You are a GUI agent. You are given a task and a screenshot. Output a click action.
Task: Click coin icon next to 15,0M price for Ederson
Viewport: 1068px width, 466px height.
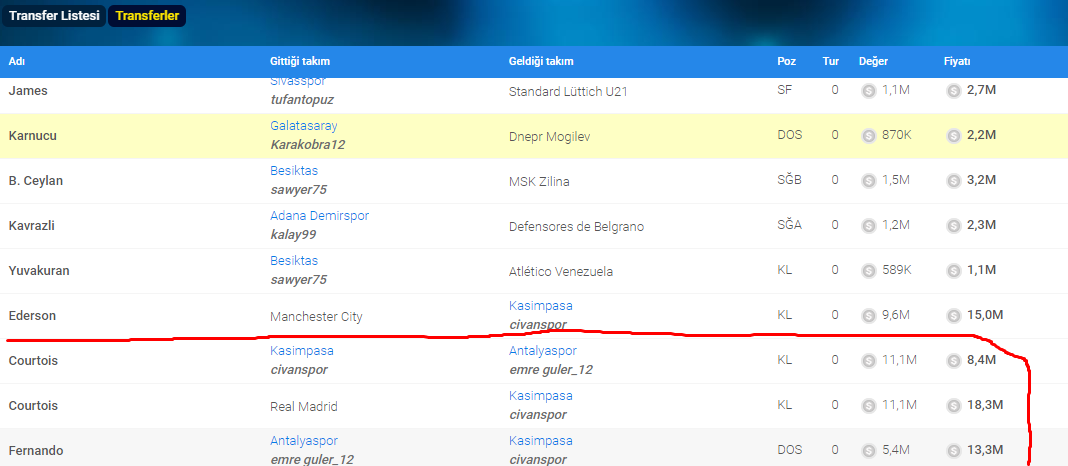[954, 315]
